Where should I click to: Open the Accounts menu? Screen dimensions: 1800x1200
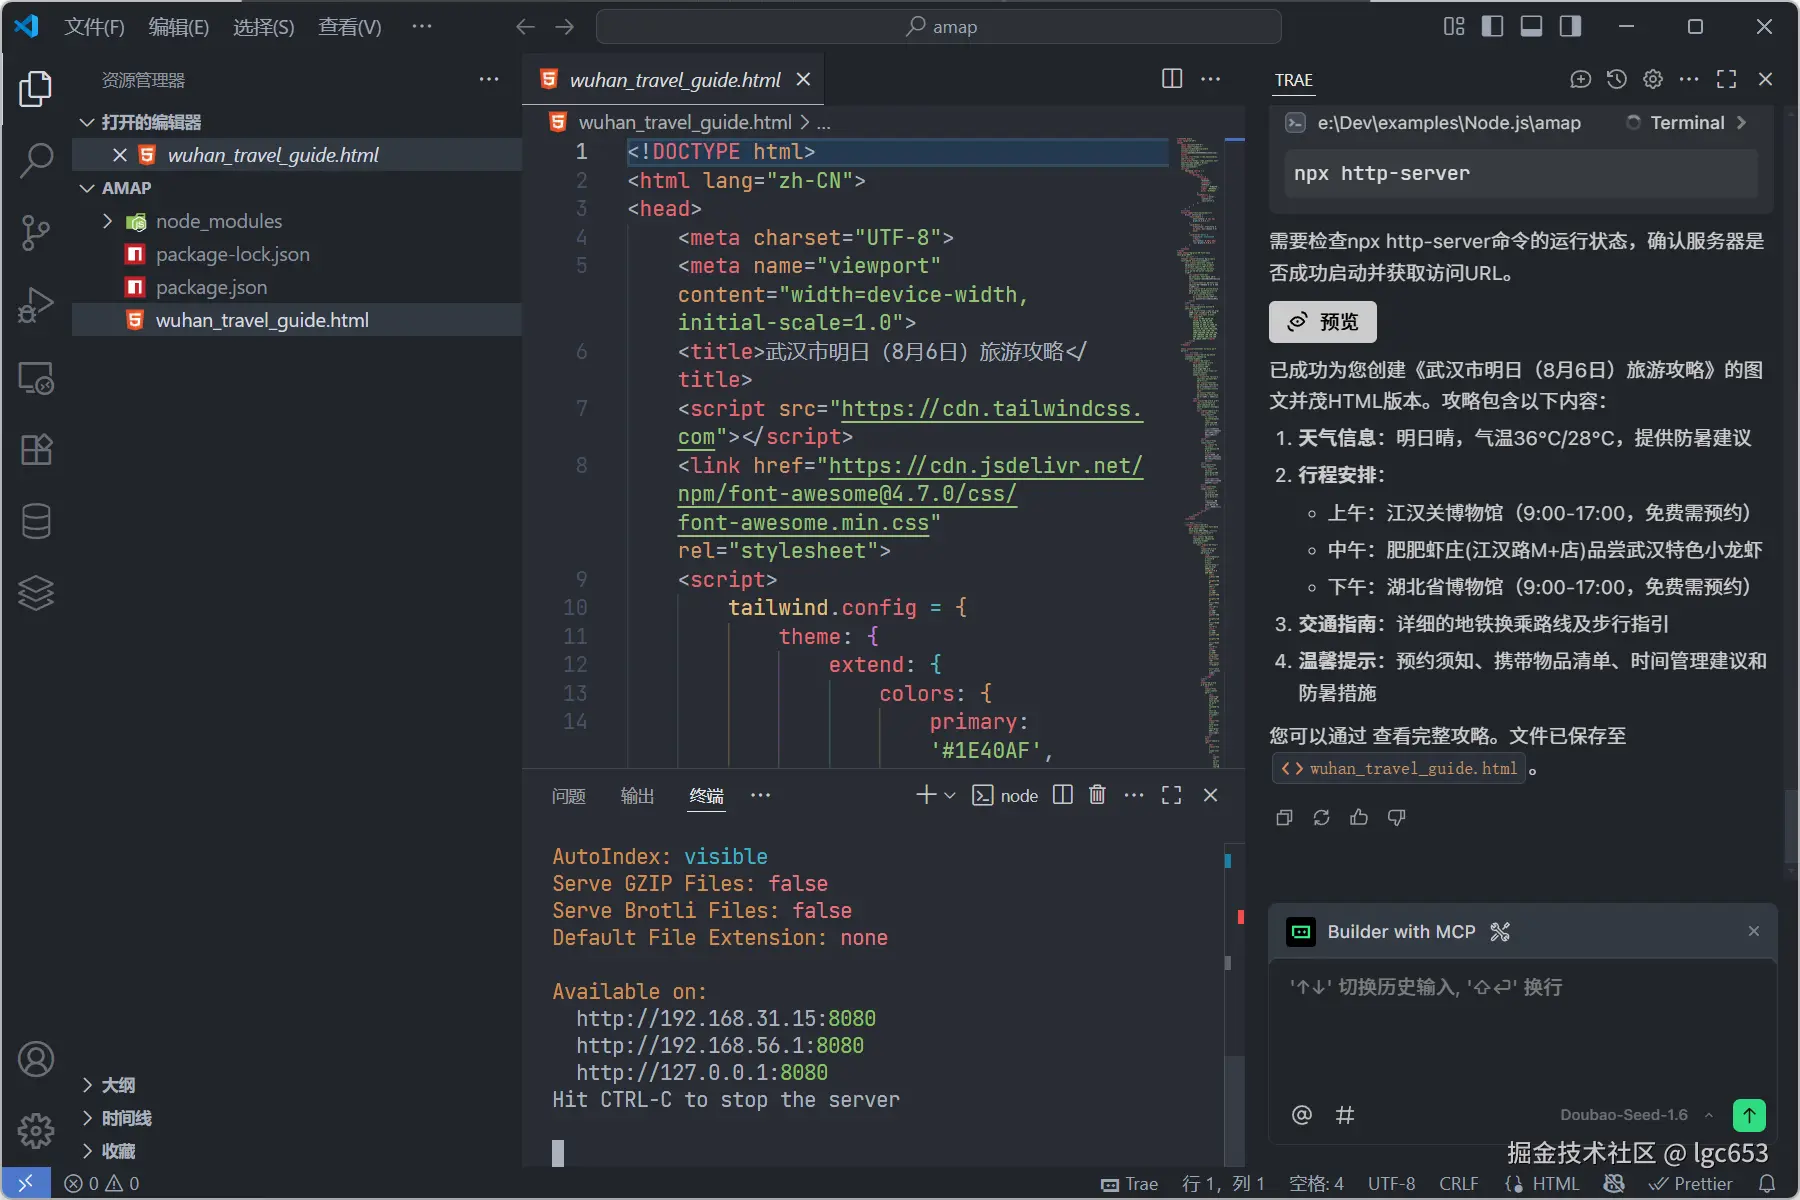[36, 1059]
